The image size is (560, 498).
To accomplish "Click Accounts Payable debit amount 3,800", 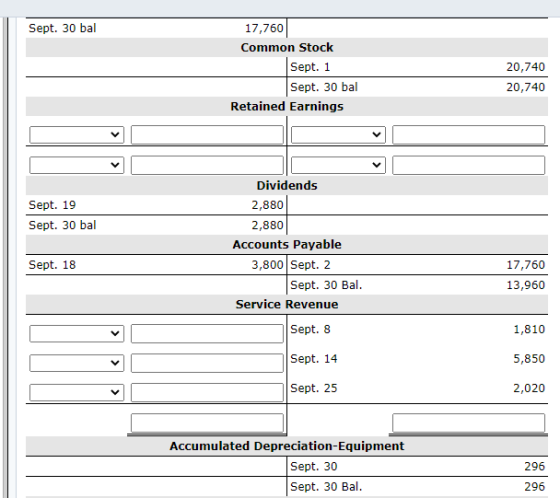I will pyautogui.click(x=267, y=265).
